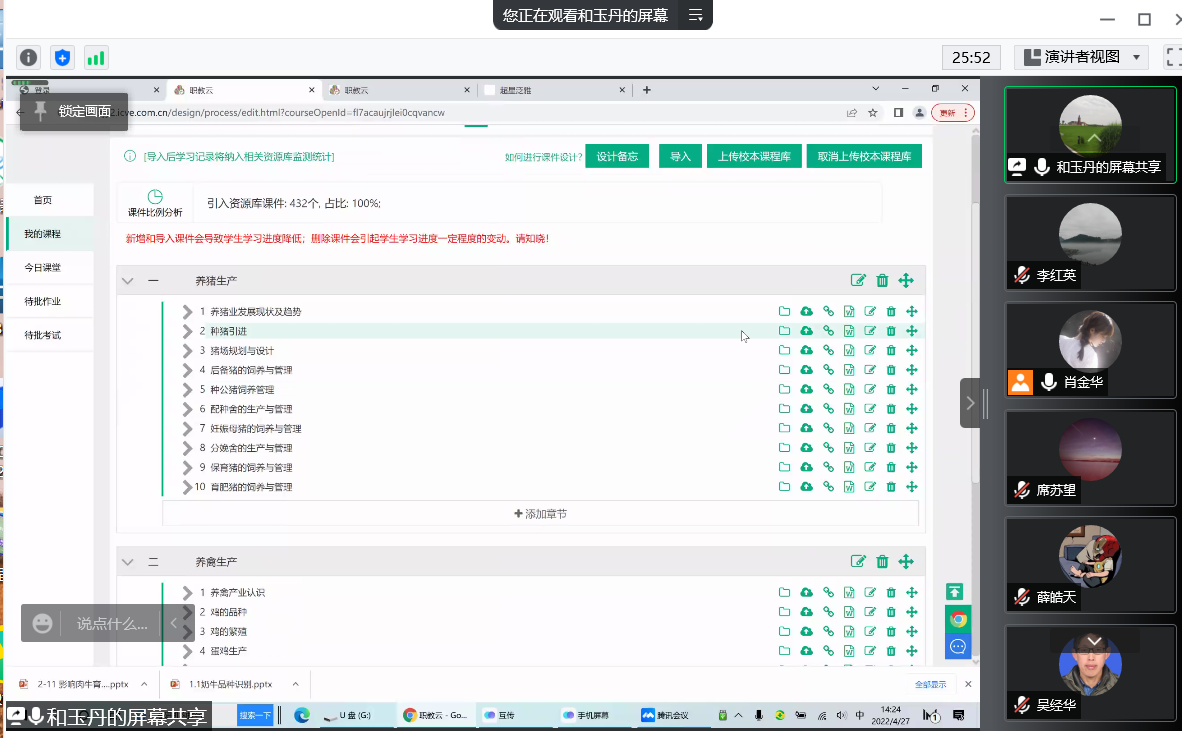This screenshot has height=738, width=1182.
Task: Click 课件比例分析 pie chart icon
Action: point(155,197)
